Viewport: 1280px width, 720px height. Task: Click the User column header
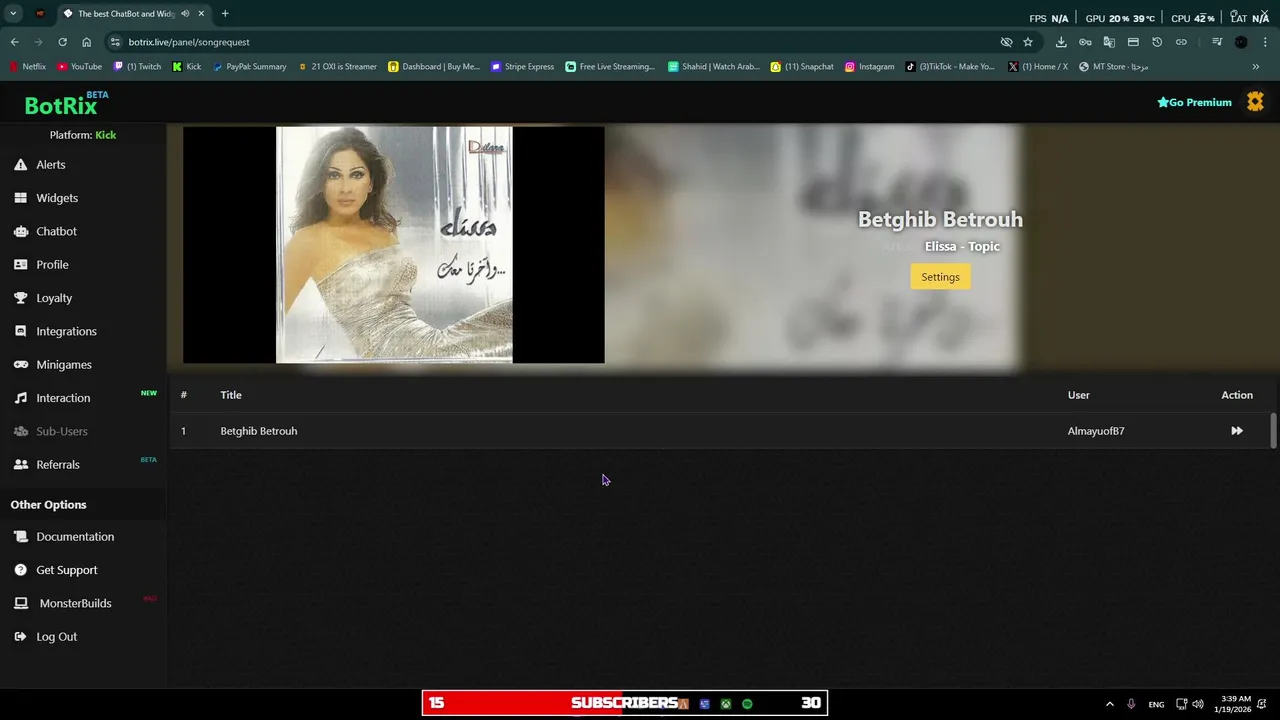(1079, 395)
